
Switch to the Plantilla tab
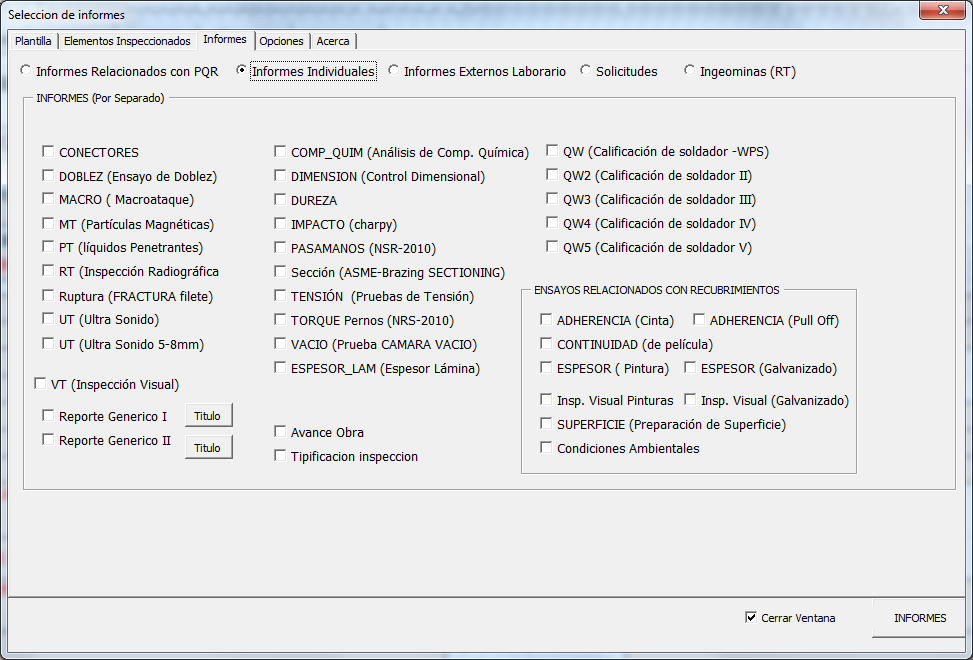coord(33,41)
